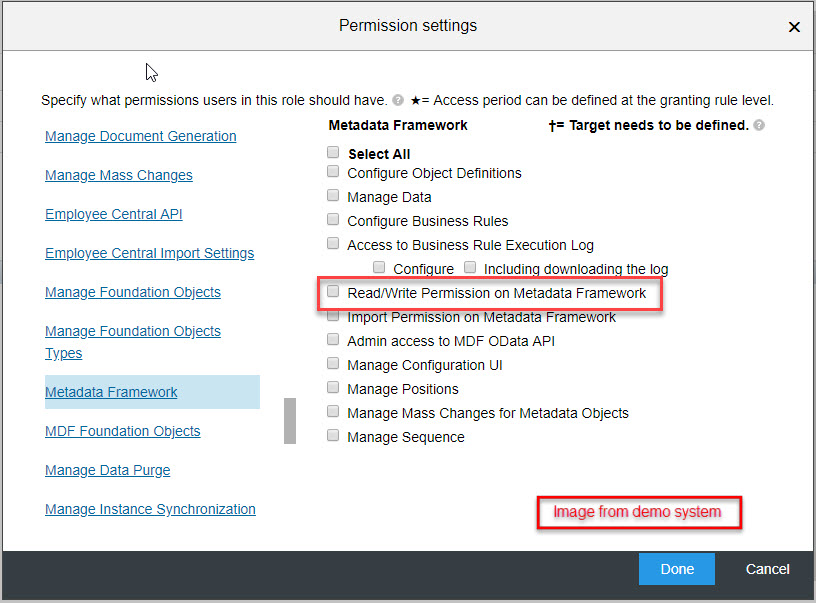Tick Access to Business Rule Execution Log
Image resolution: width=816 pixels, height=603 pixels.
pos(333,243)
